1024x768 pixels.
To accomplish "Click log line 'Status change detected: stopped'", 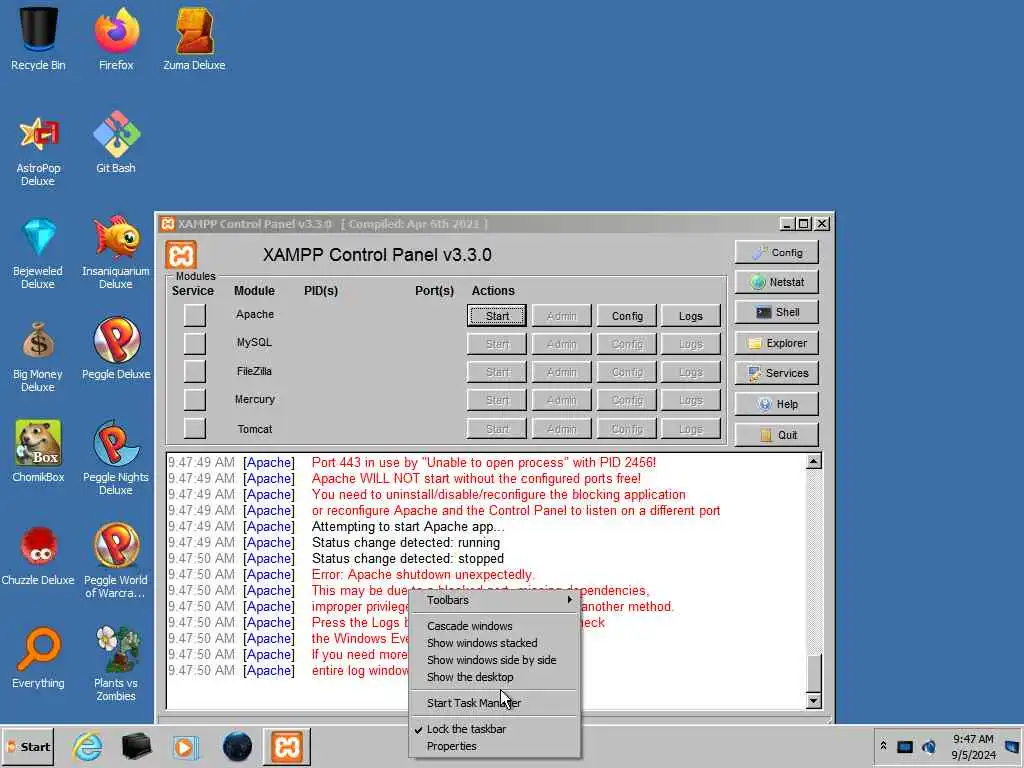I will tap(408, 559).
